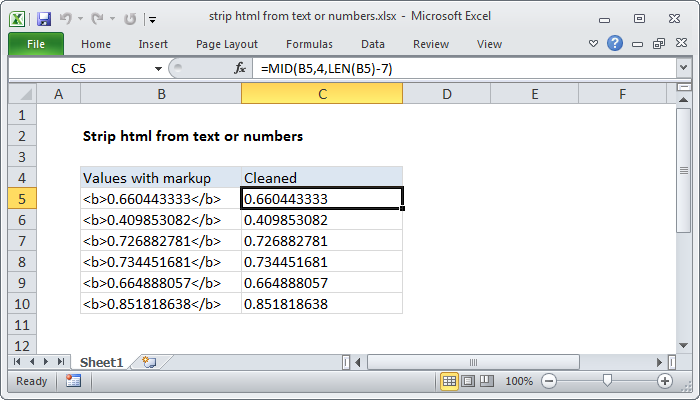The width and height of the screenshot is (700, 400).
Task: Open Microsoft Excel Help question mark icon
Action: (x=615, y=43)
